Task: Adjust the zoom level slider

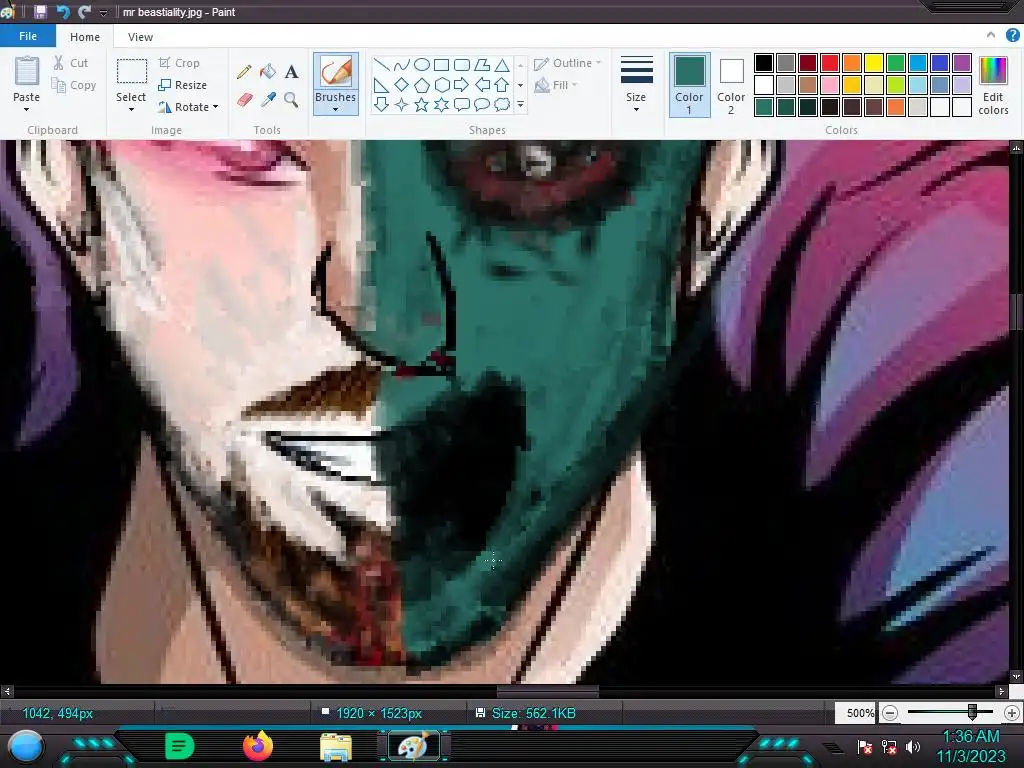Action: 972,712
